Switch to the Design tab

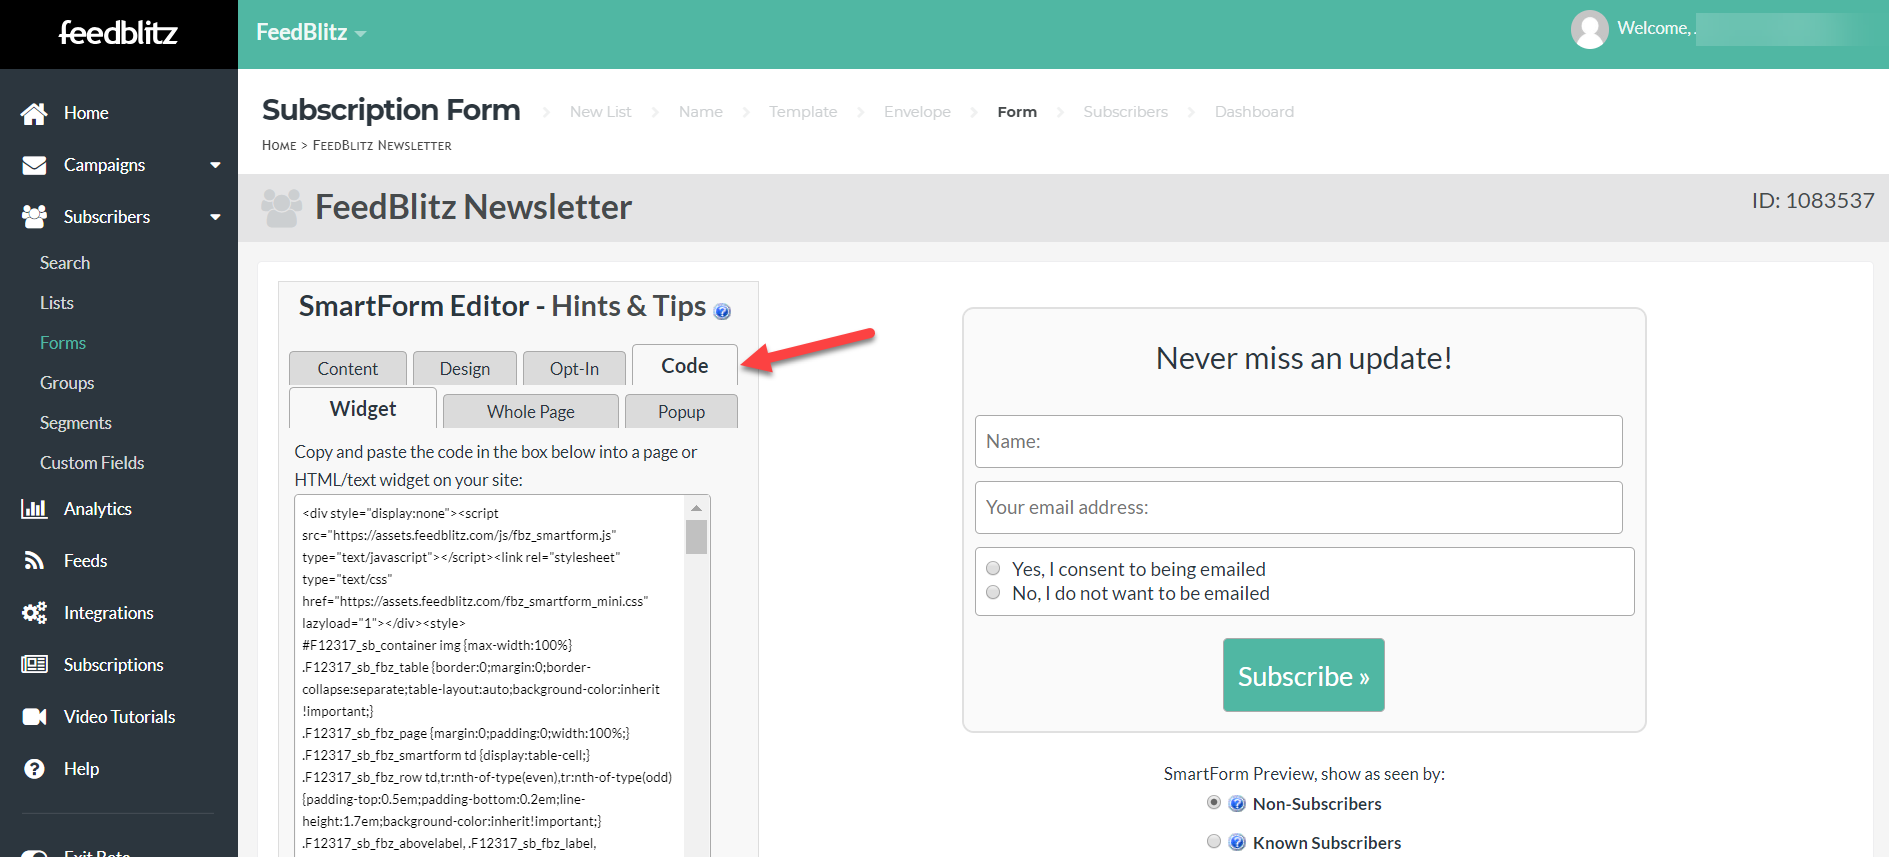pyautogui.click(x=465, y=368)
